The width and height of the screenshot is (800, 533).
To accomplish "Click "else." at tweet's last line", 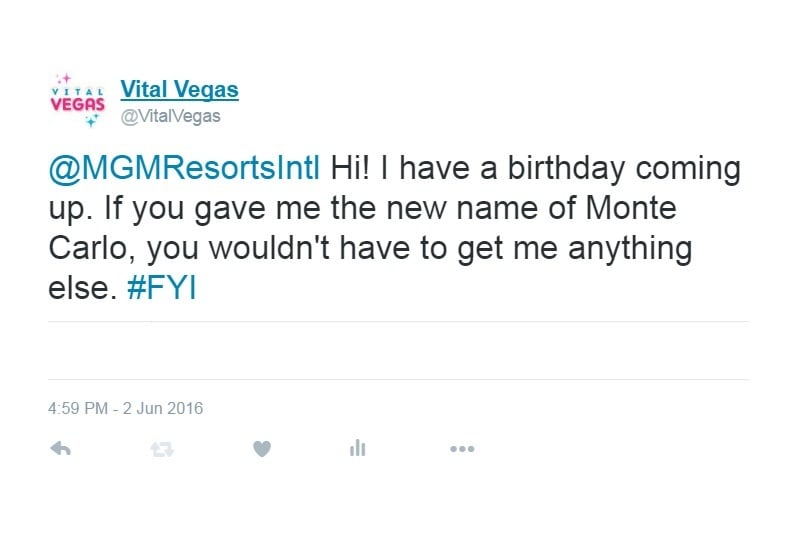I will point(79,288).
